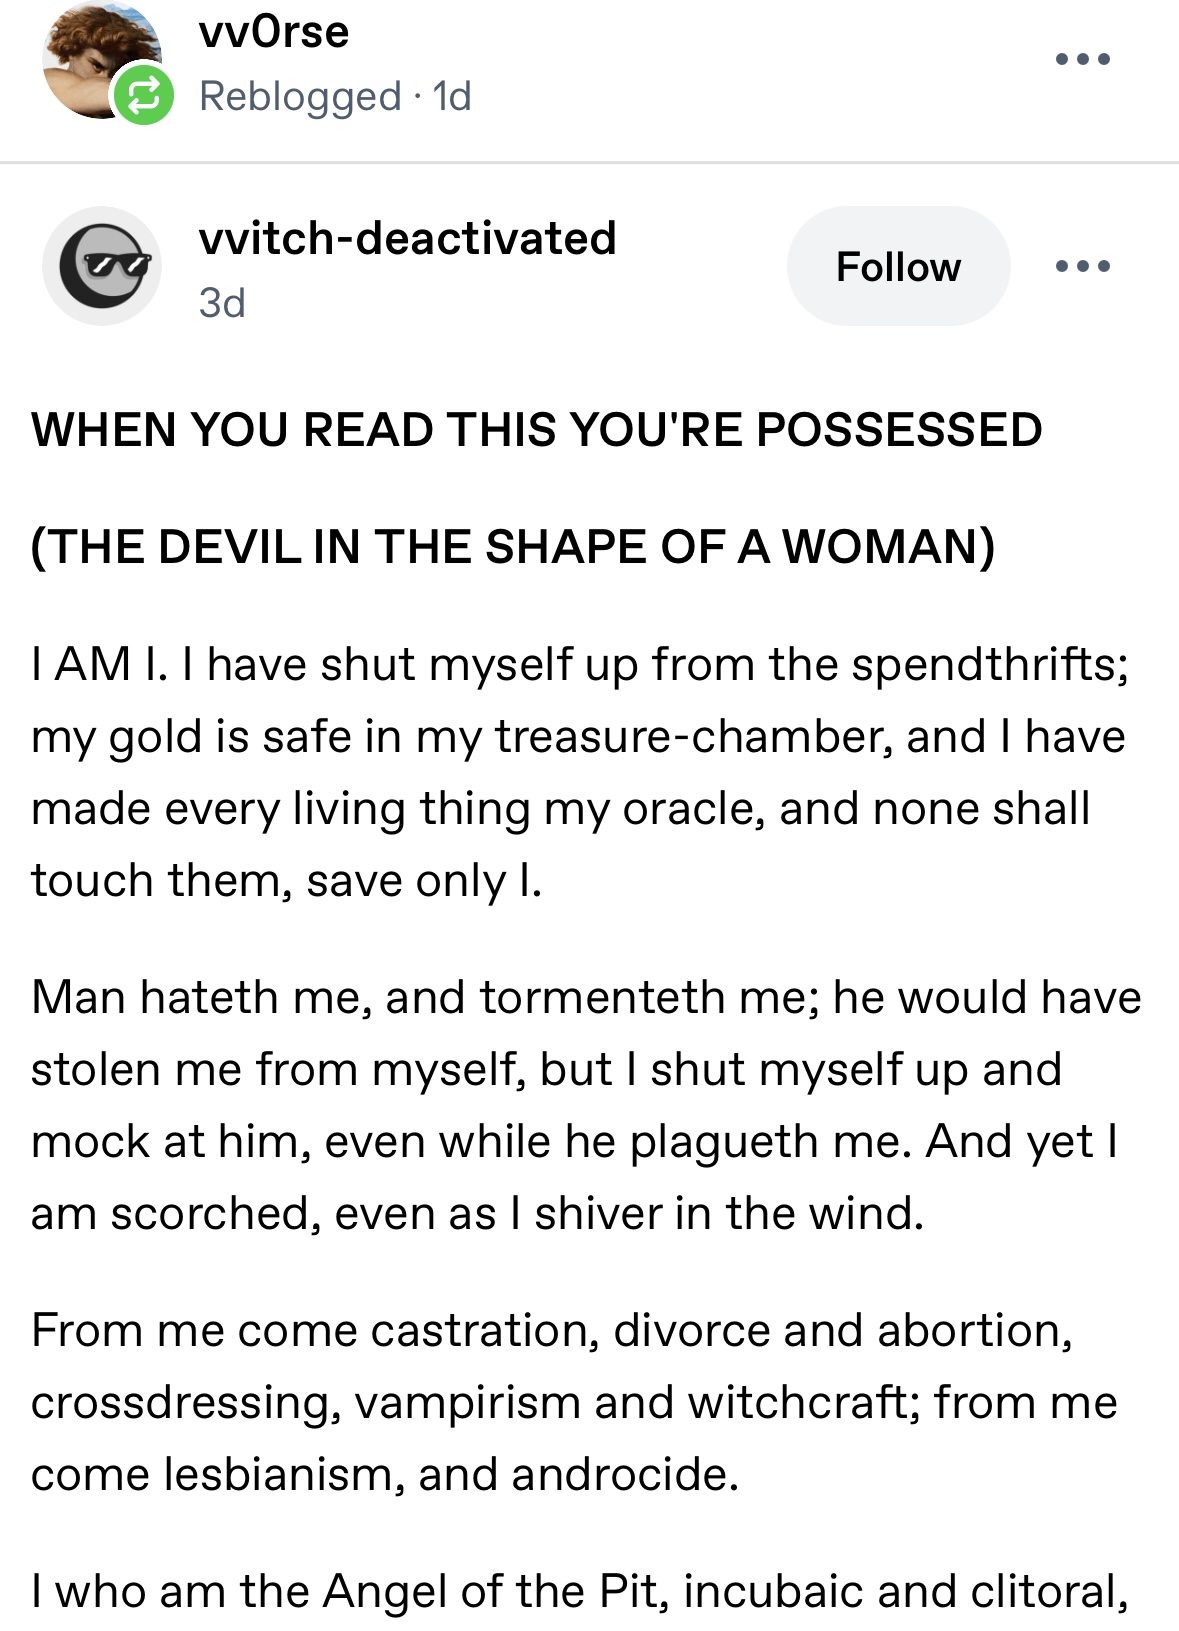Click the paragraph starting 'From me come castration'
The height and width of the screenshot is (1631, 1179).
pos(574,1402)
